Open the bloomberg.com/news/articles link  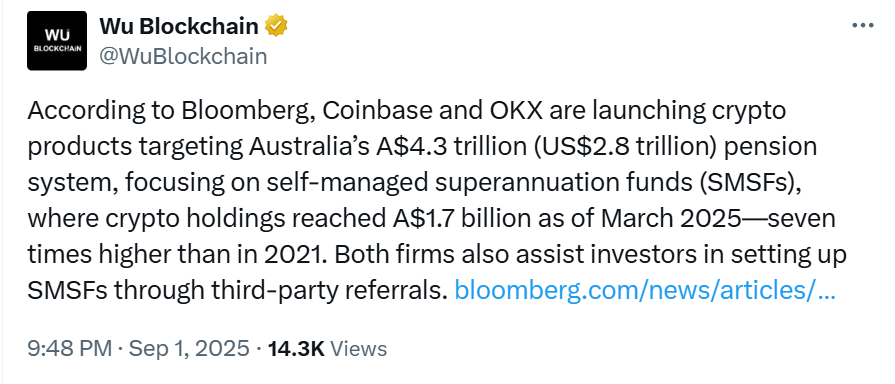pos(645,290)
